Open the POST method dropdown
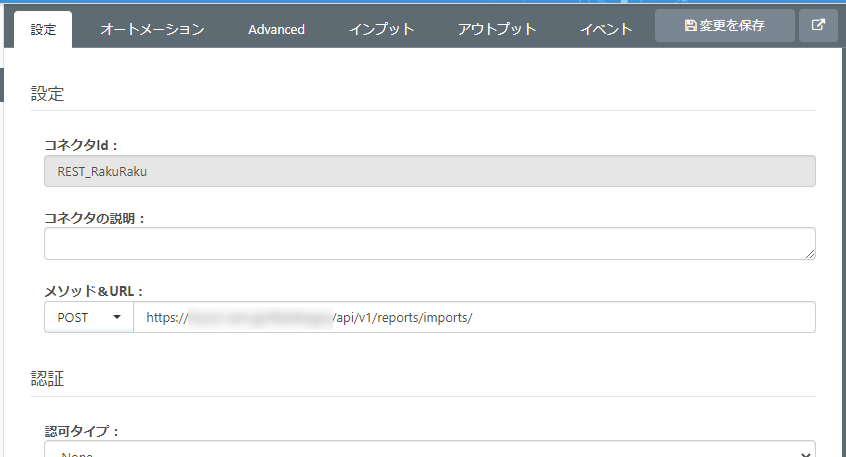 click(89, 317)
